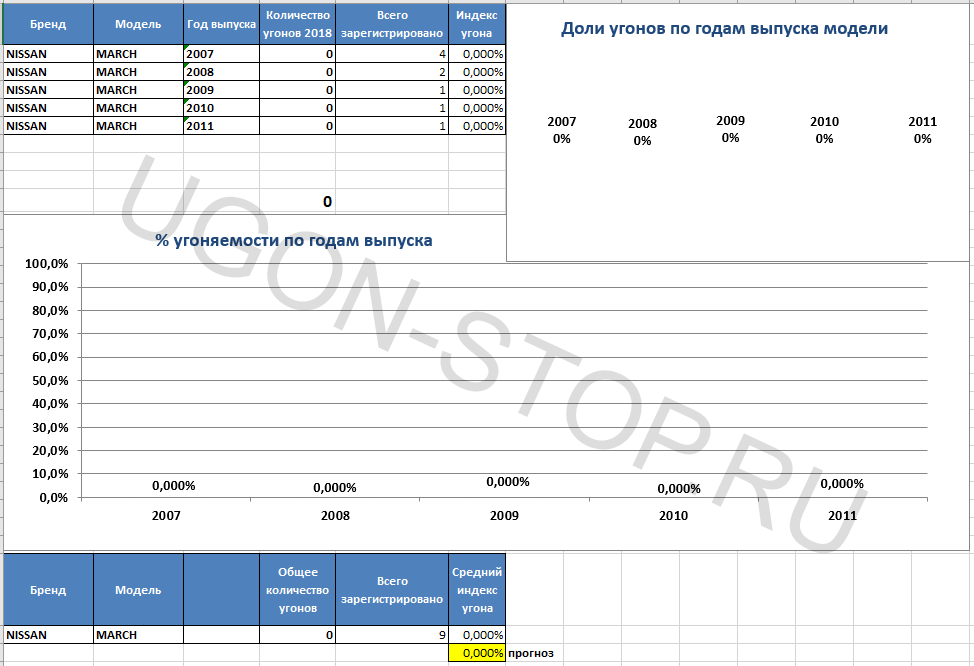Click registered count 4 for 2007 row
Viewport: 974px width, 666px height.
pyautogui.click(x=392, y=54)
